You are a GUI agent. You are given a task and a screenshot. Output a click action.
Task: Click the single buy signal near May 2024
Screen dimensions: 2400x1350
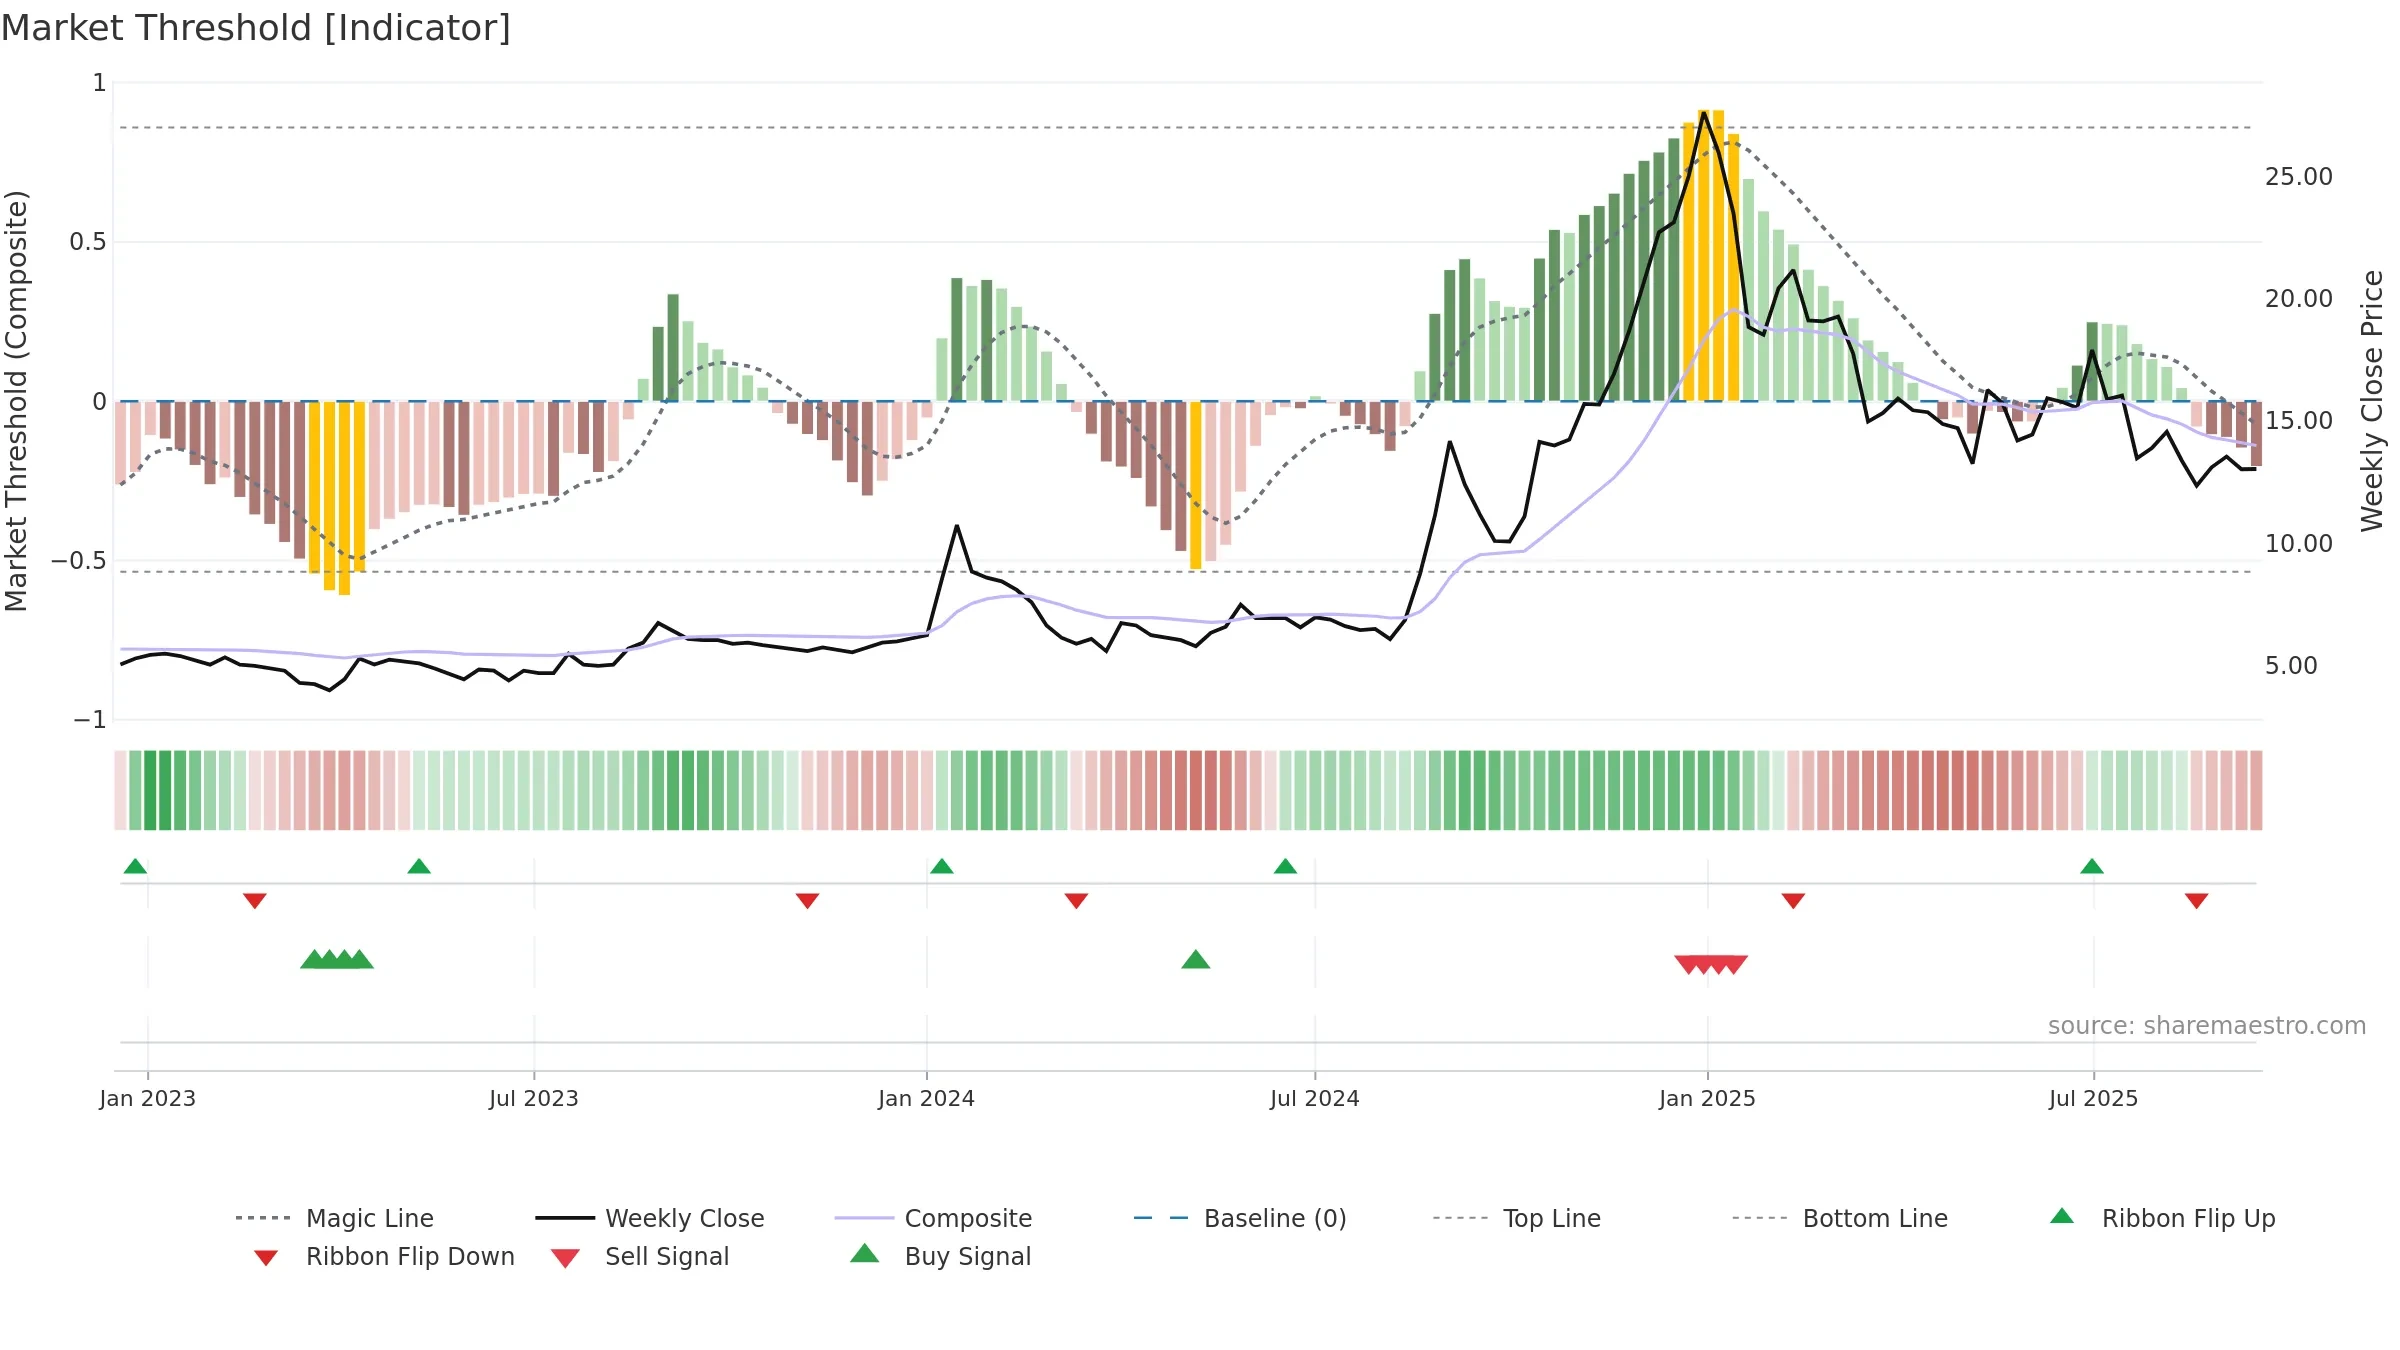[x=1196, y=960]
